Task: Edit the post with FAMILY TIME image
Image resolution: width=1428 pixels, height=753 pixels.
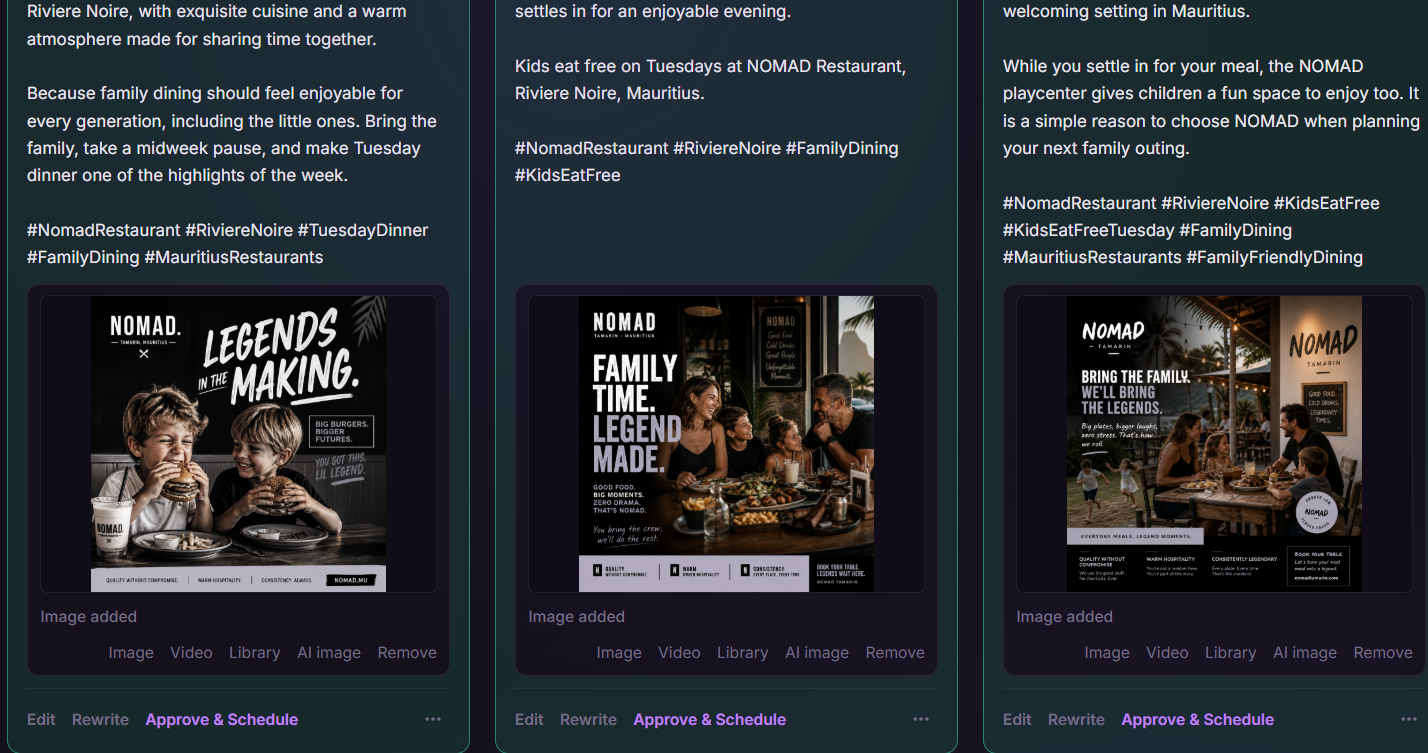Action: pos(529,719)
